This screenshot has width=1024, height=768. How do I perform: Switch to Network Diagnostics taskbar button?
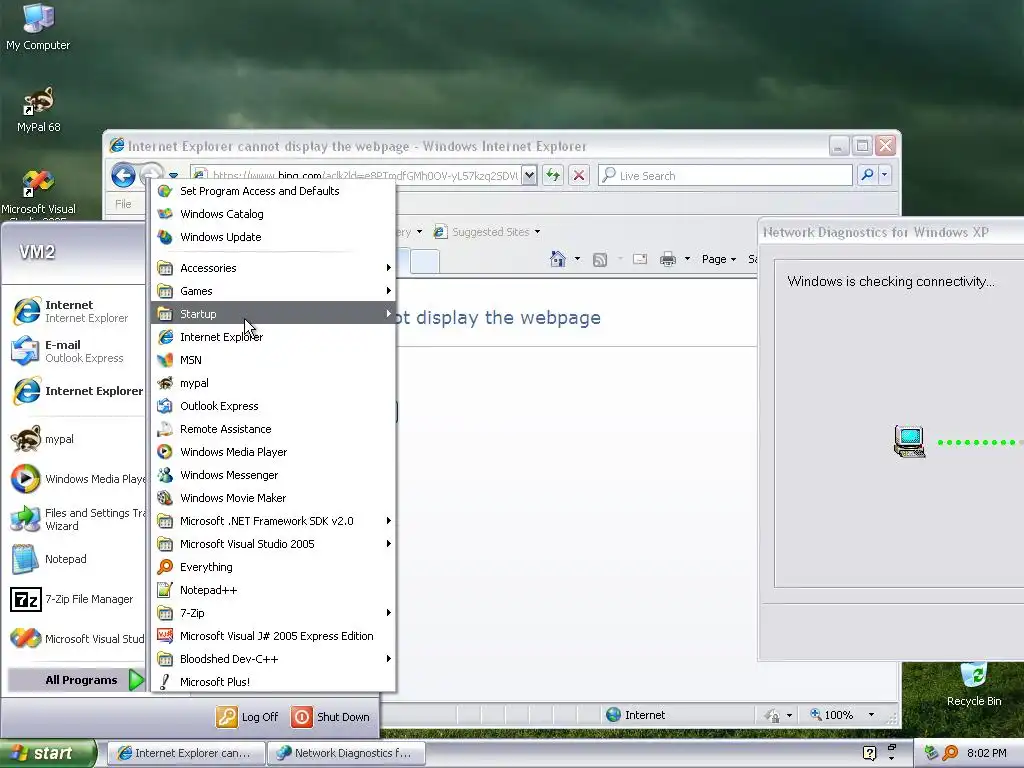[x=346, y=753]
